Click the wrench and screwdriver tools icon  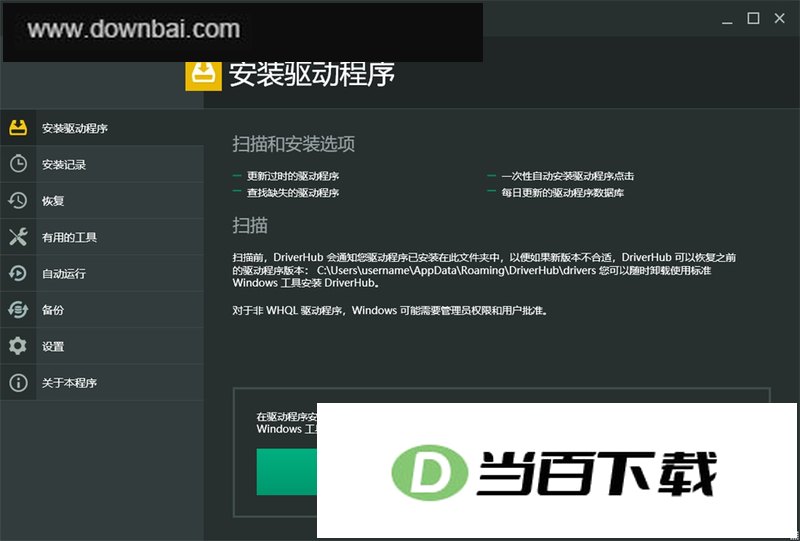[18, 237]
